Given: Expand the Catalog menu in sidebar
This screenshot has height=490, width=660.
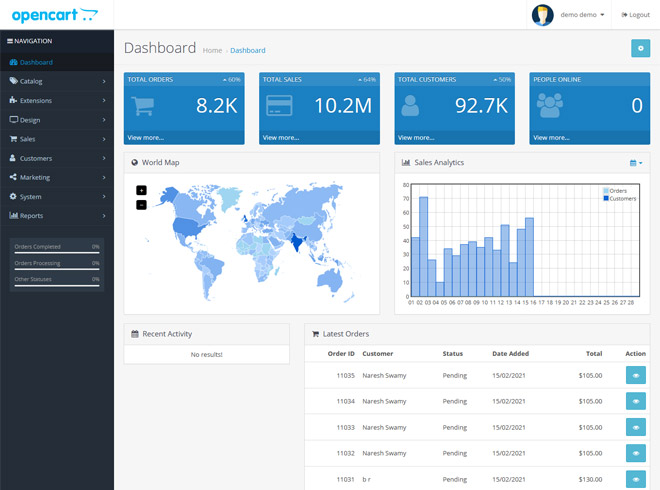Looking at the screenshot, I should point(57,81).
